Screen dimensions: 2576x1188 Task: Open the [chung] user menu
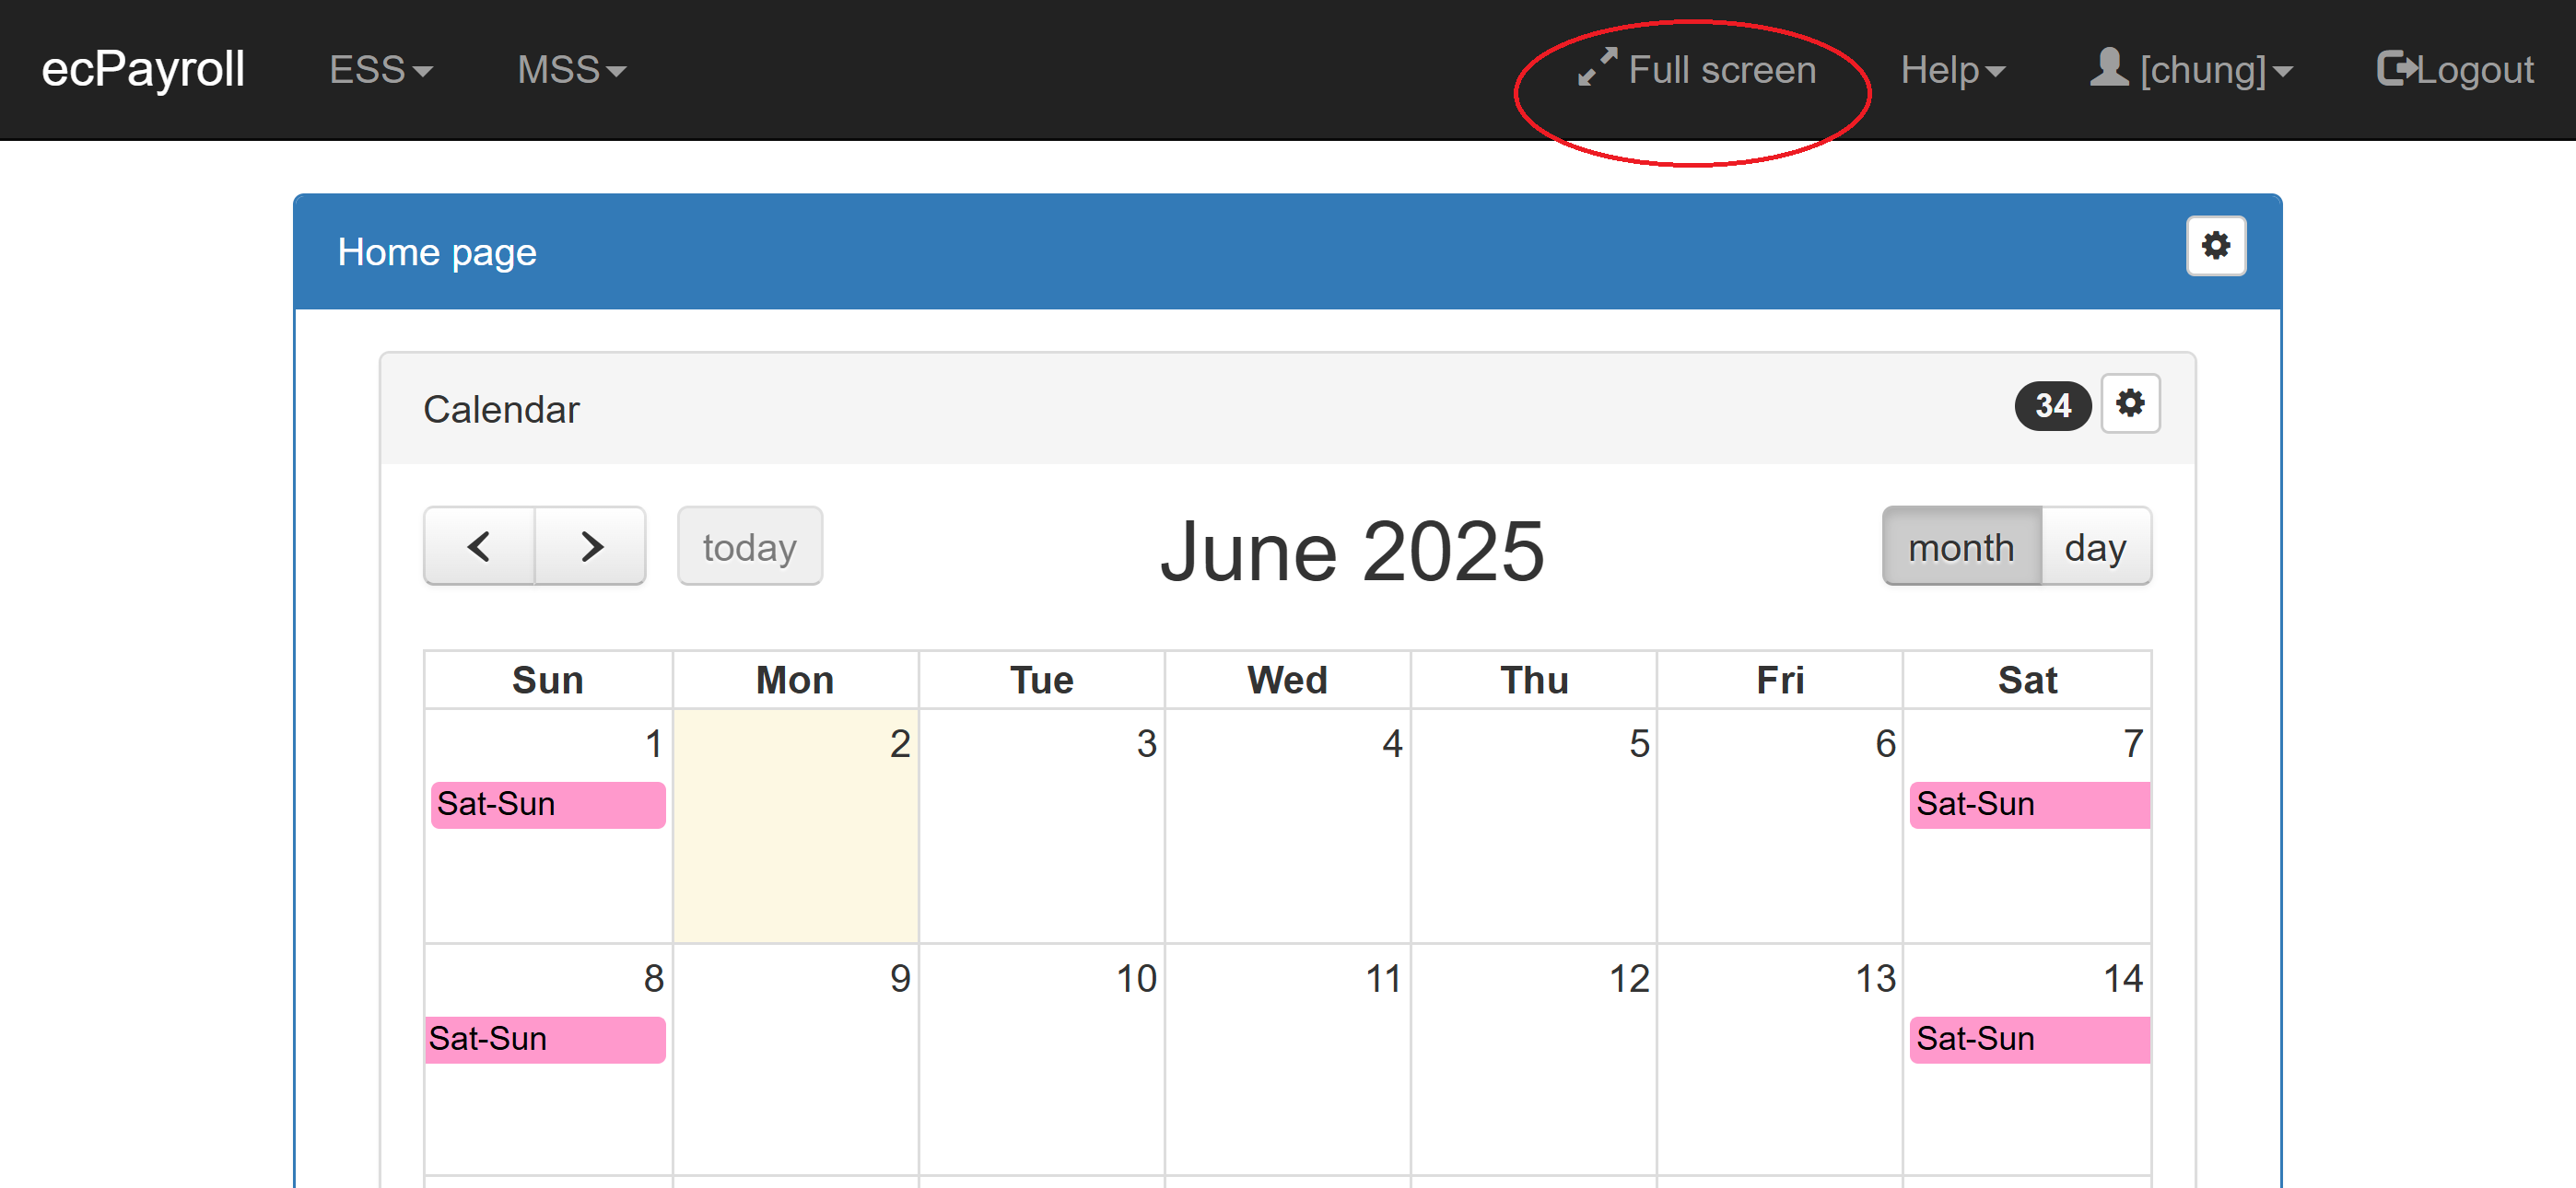(x=2214, y=70)
